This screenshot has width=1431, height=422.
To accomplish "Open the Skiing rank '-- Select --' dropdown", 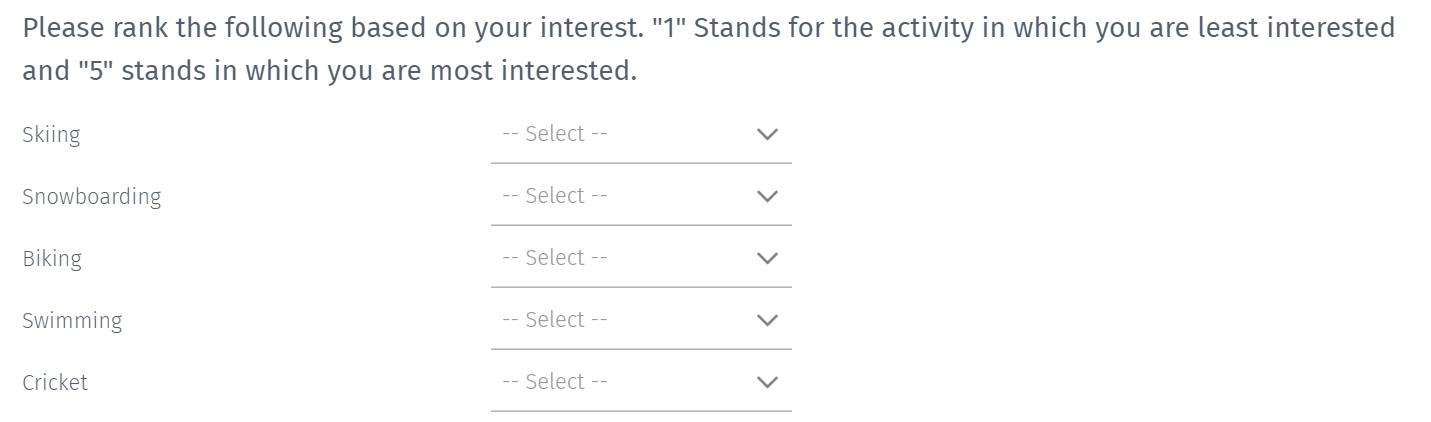I will coord(640,134).
